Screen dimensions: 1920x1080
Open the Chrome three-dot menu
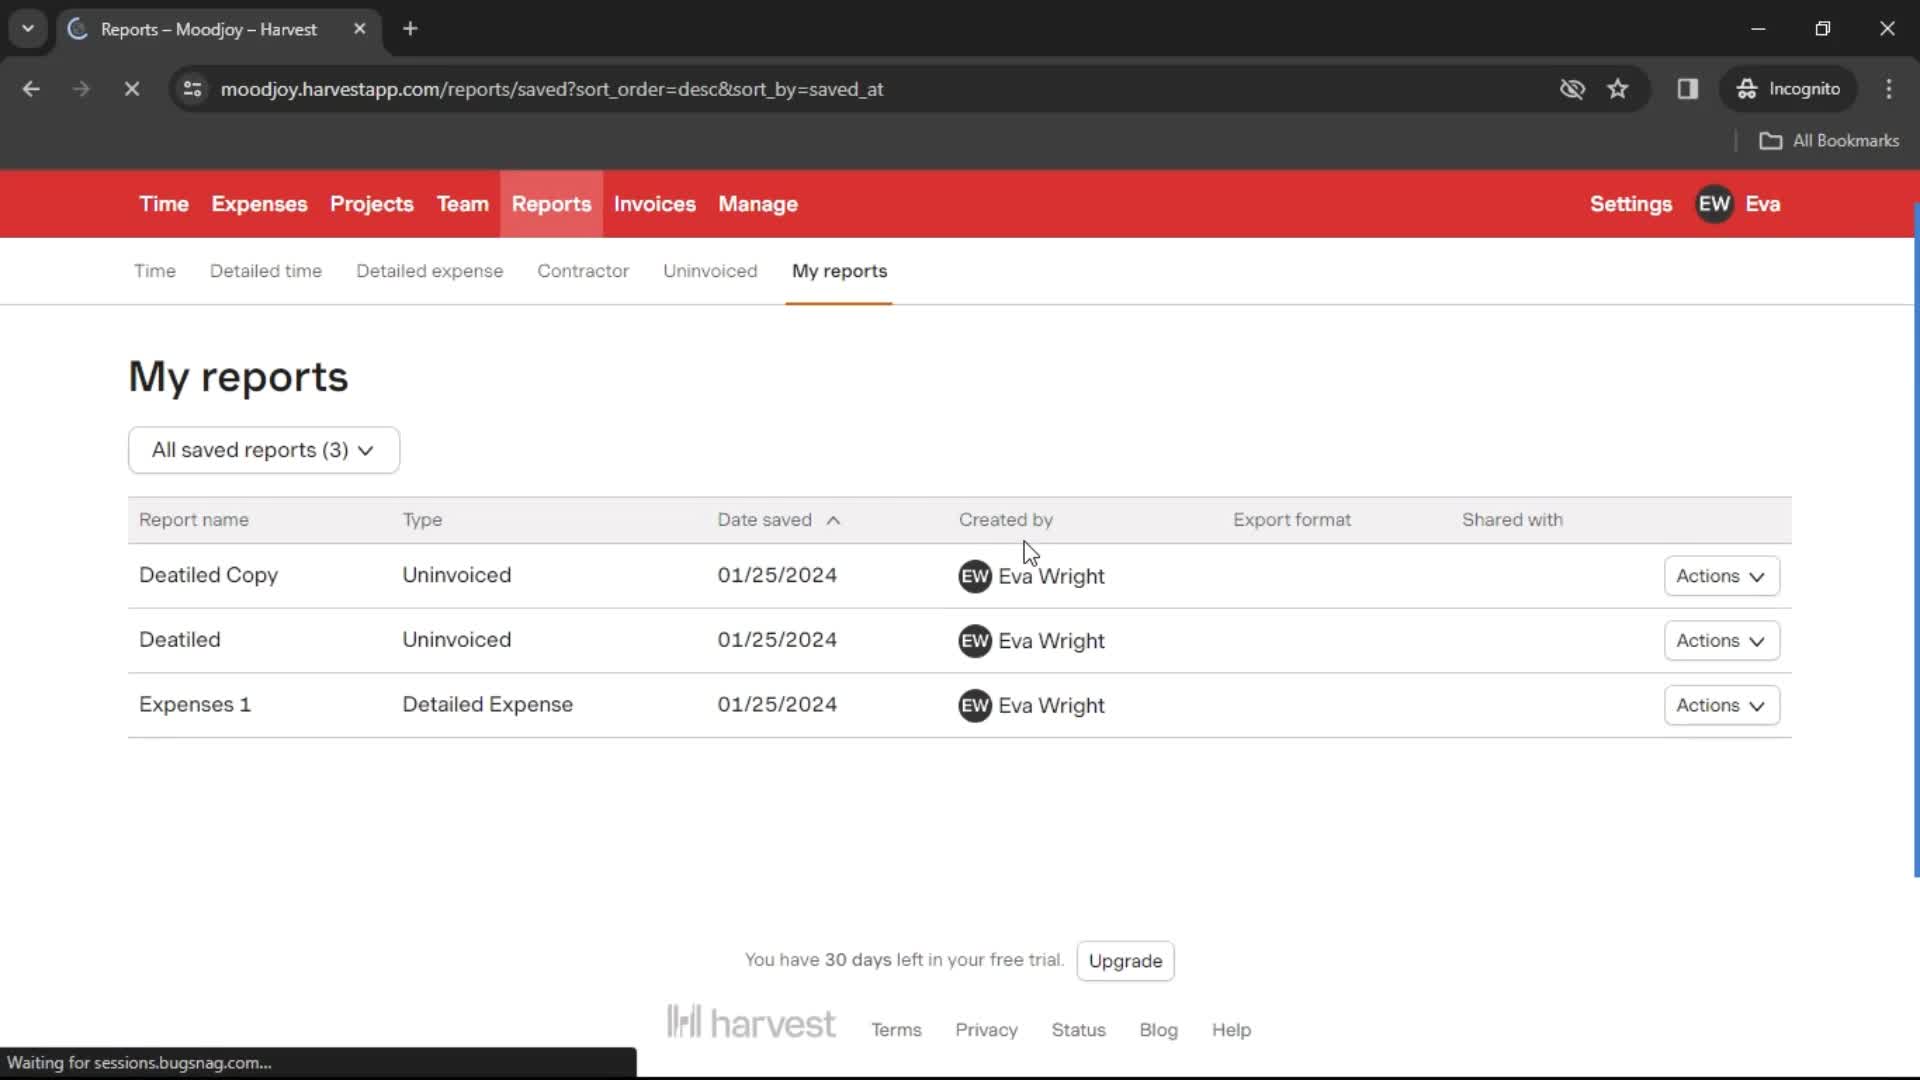pyautogui.click(x=1889, y=89)
